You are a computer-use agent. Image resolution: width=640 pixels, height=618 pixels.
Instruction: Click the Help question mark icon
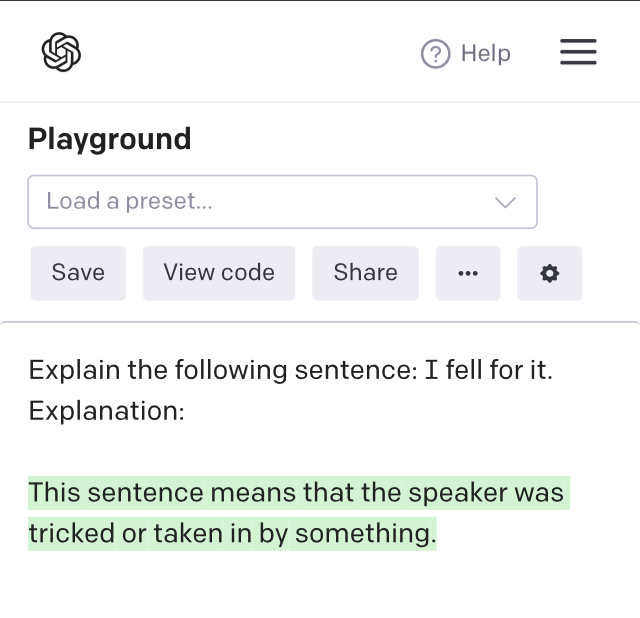point(435,54)
